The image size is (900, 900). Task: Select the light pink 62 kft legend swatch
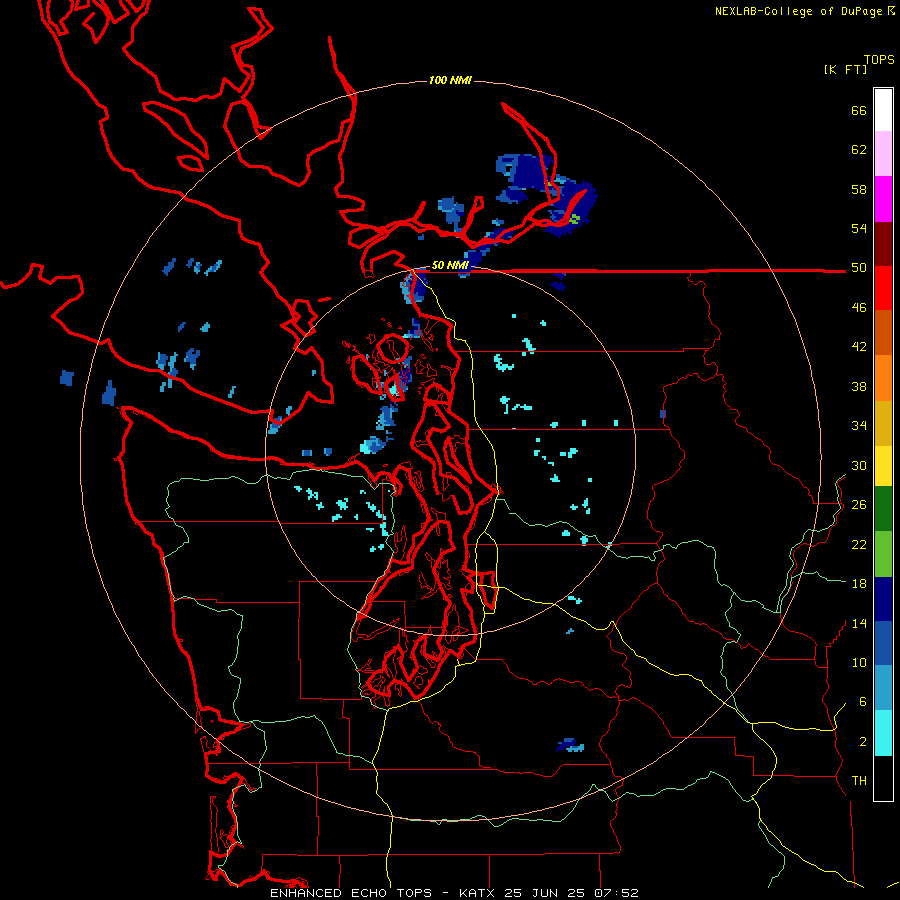pyautogui.click(x=883, y=153)
